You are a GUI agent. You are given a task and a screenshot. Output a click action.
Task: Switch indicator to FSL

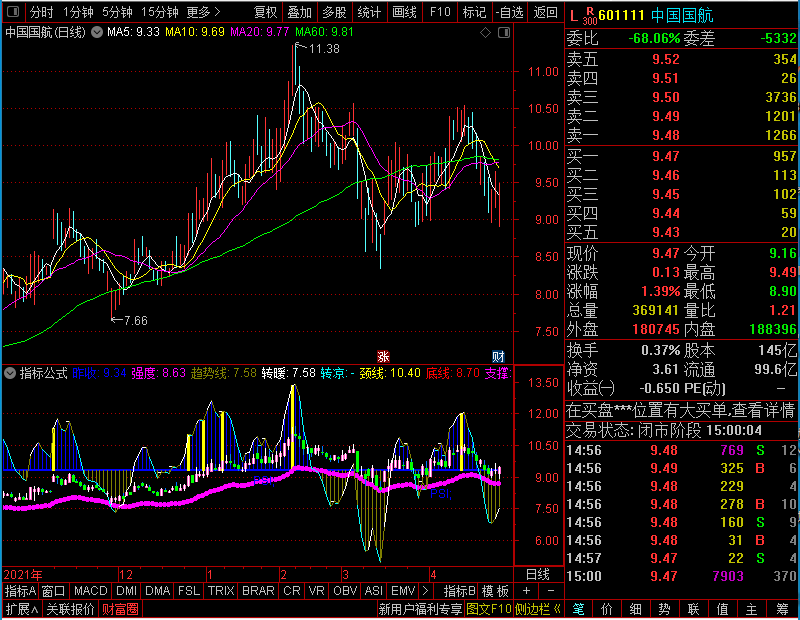point(189,590)
